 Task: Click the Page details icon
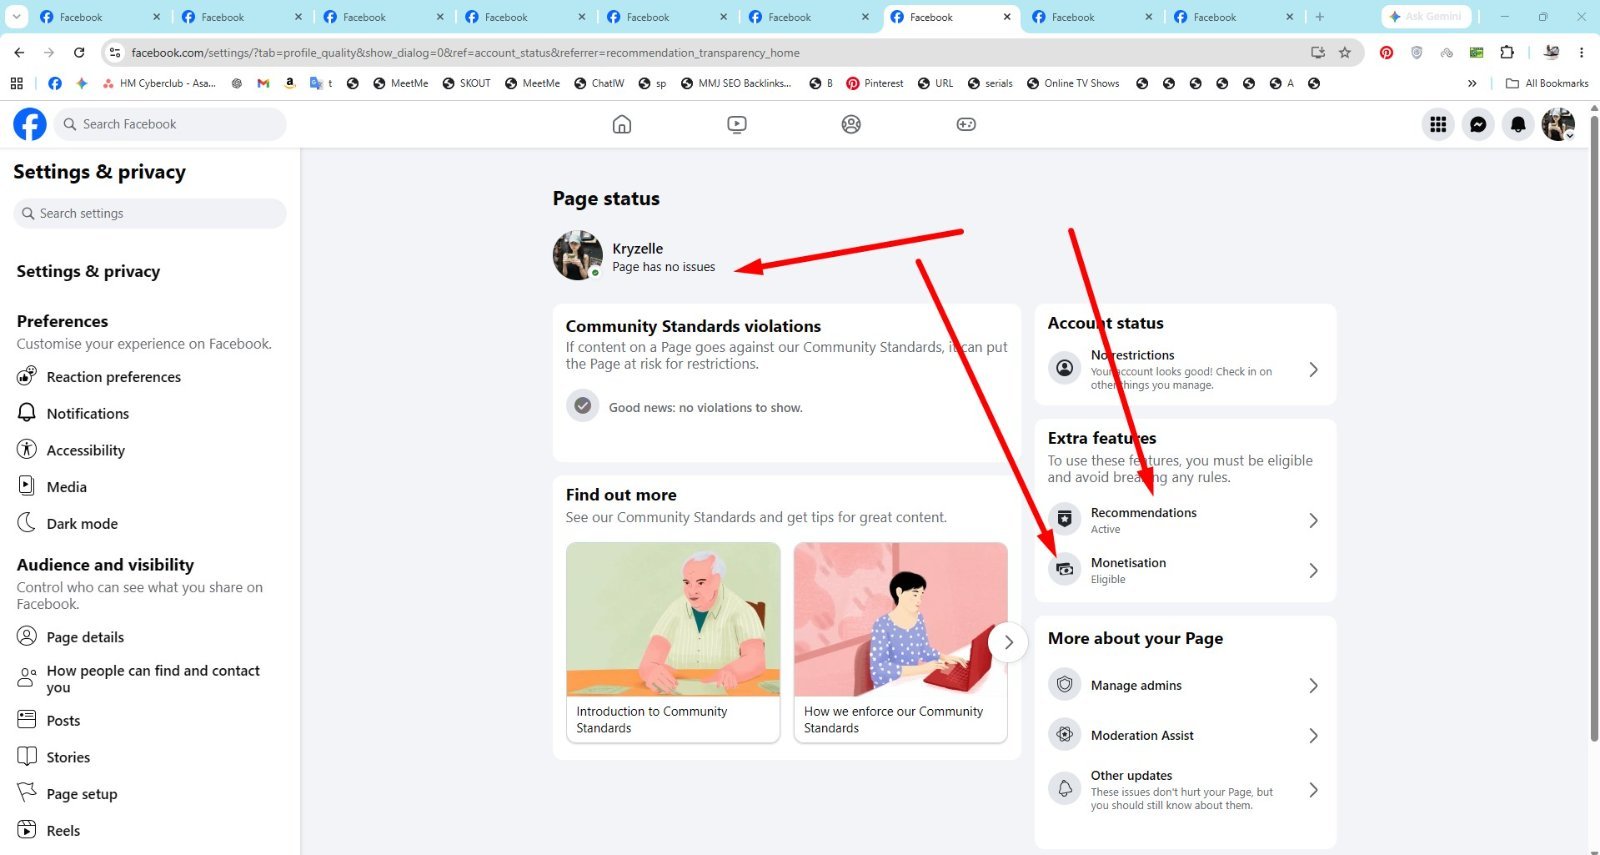click(x=27, y=636)
